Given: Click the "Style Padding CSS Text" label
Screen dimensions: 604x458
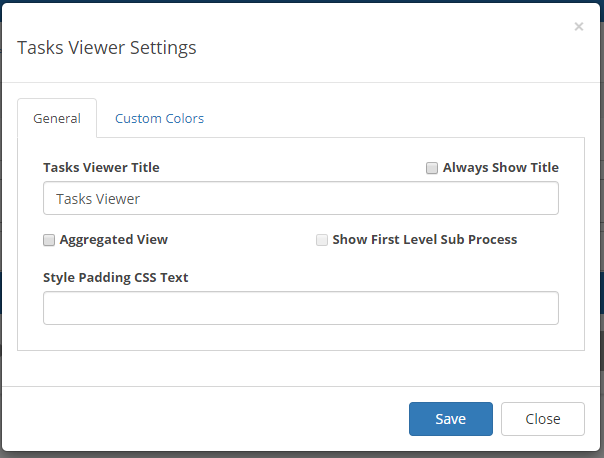Looking at the screenshot, I should (116, 278).
